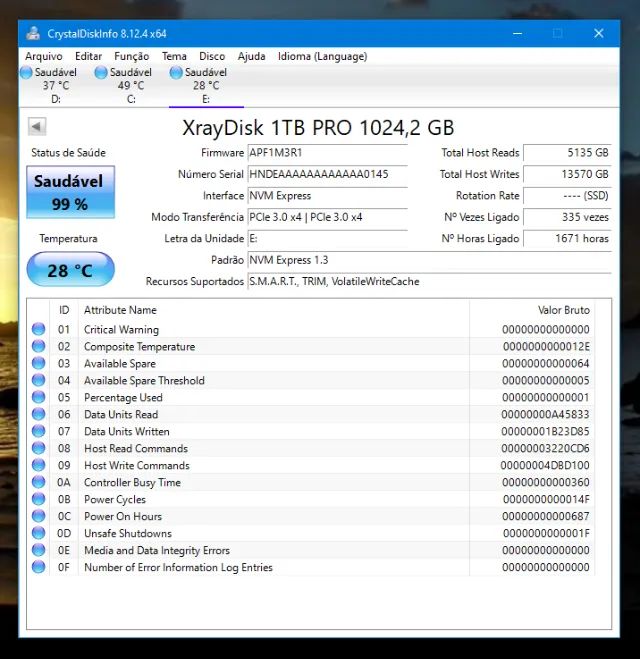
Task: Select the D: drive health orb
Action: pos(26,73)
